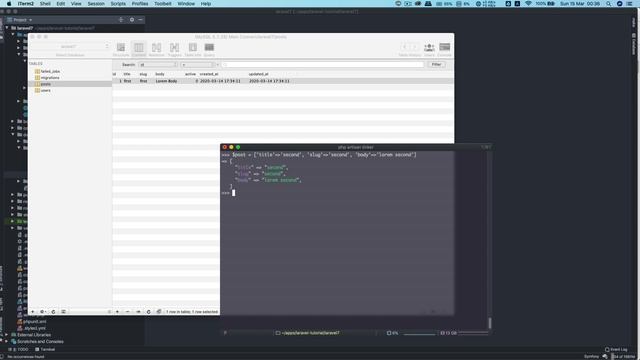This screenshot has width=640, height=360.
Task: Open the Structure view in Sequel Pro toolbar
Action: (x=121, y=49)
